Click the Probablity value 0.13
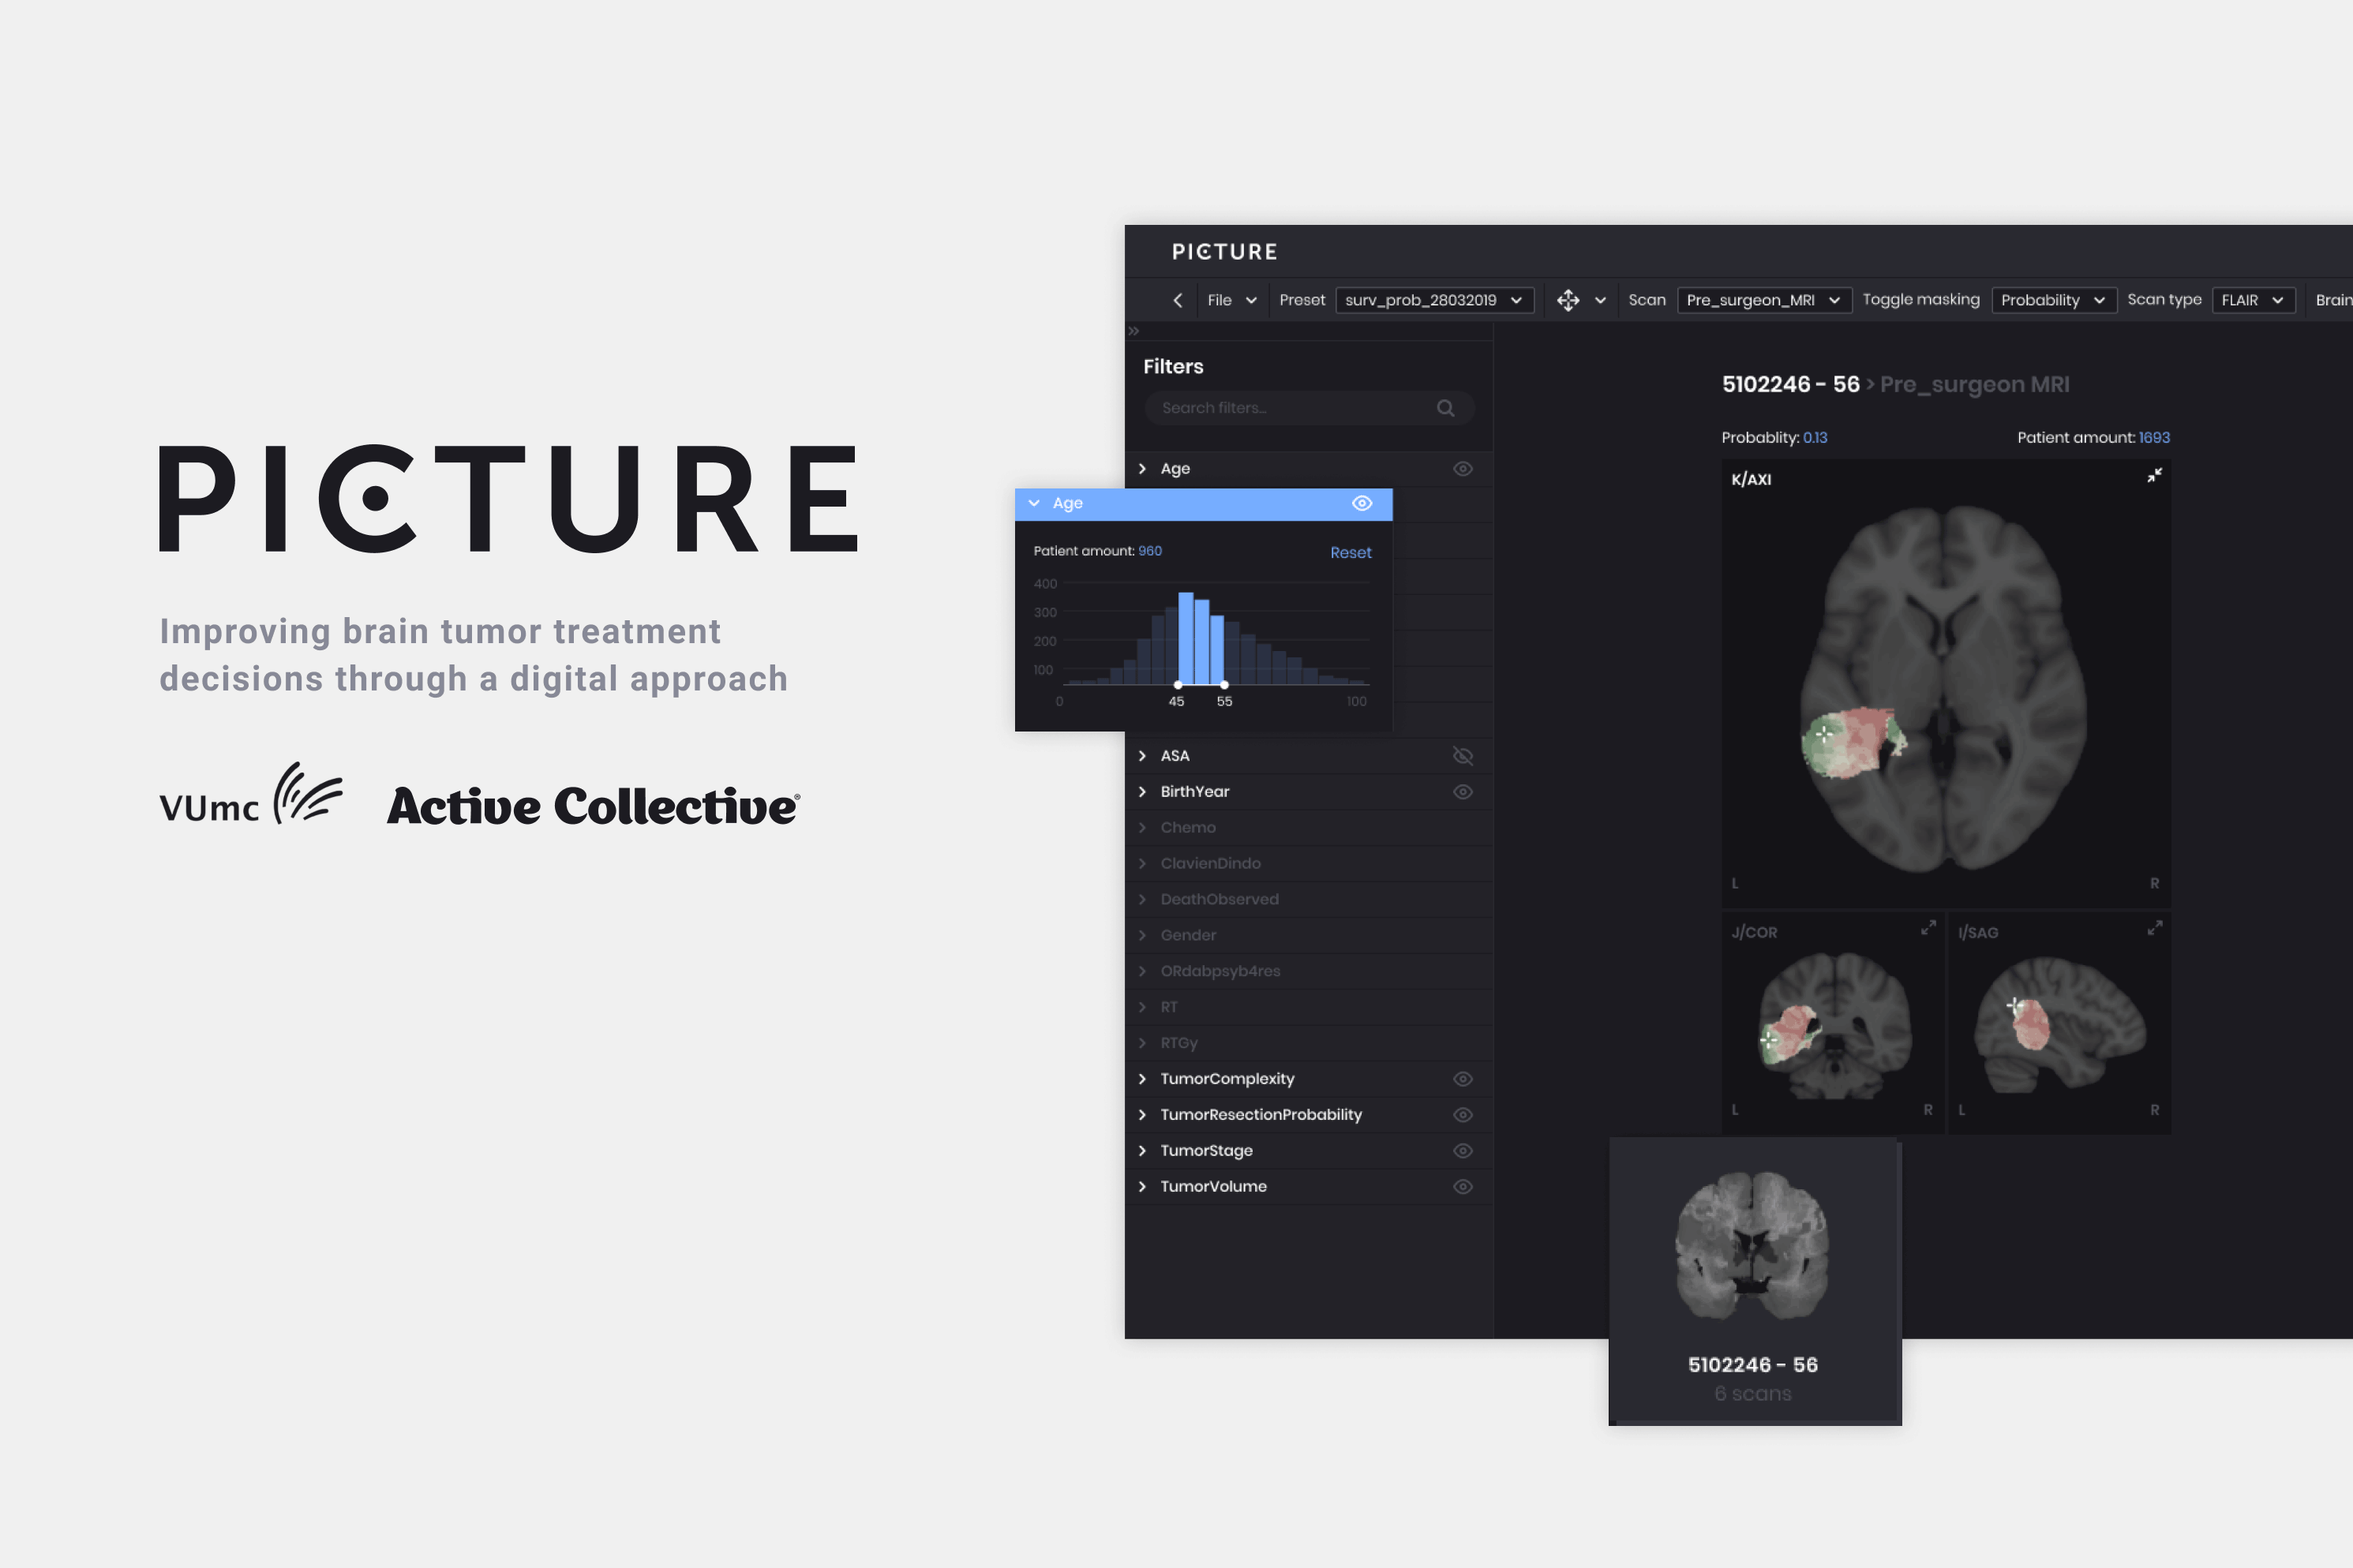This screenshot has width=2353, height=1568. (x=1814, y=438)
